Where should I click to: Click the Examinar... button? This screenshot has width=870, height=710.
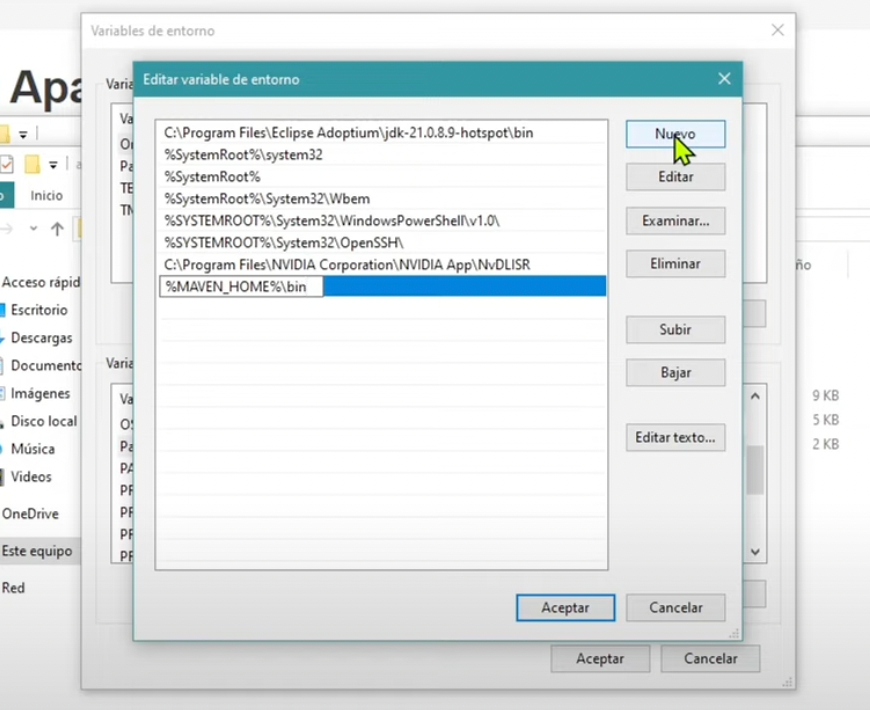click(675, 221)
